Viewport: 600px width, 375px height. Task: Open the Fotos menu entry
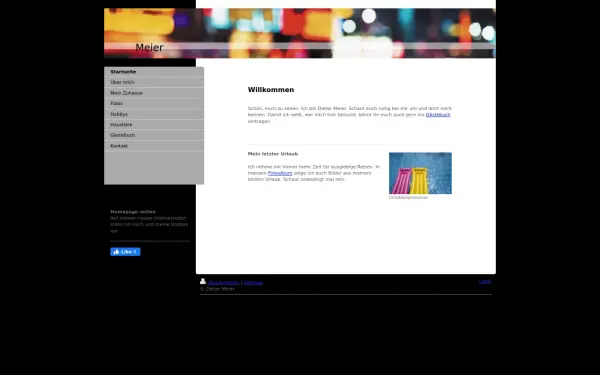click(x=154, y=104)
